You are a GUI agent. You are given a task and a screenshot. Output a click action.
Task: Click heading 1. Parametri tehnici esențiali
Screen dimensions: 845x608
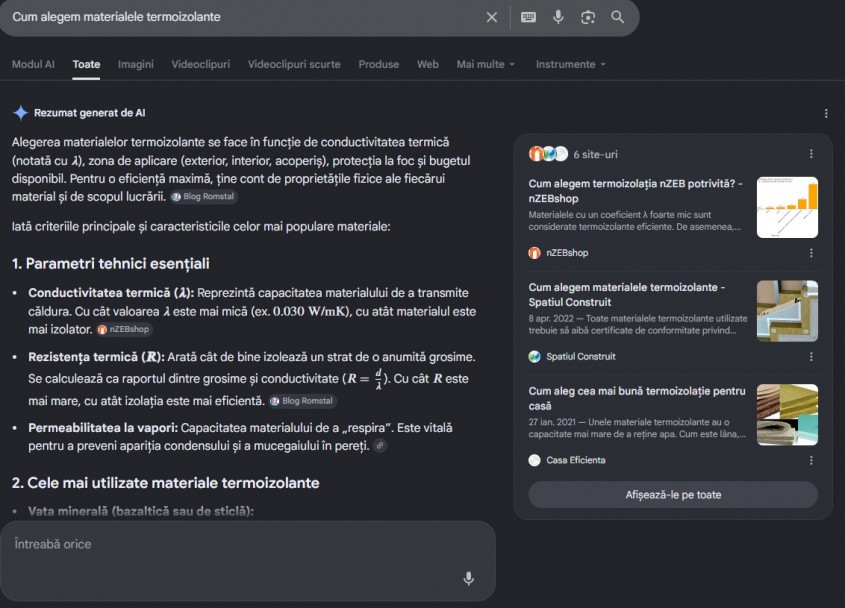(x=110, y=264)
